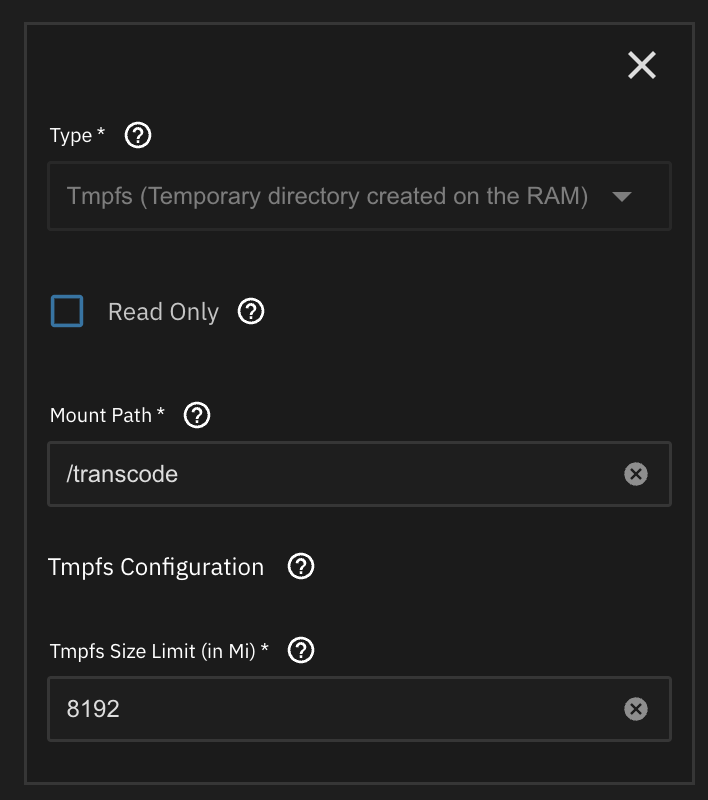This screenshot has width=708, height=800.
Task: Focus the Tmpfs Size Limit field 8192
Action: coord(359,709)
